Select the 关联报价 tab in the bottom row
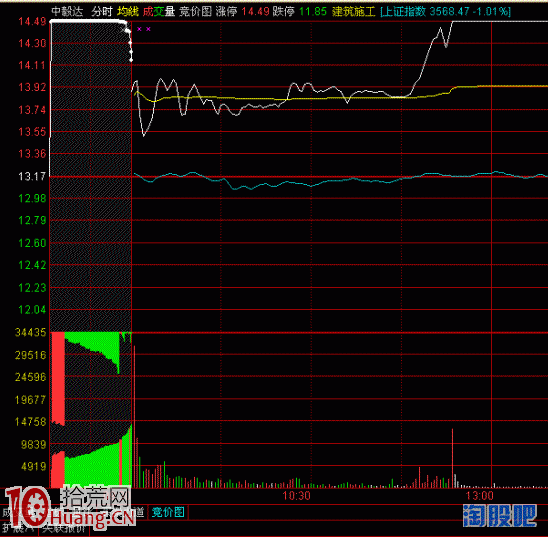This screenshot has width=548, height=537. [x=64, y=529]
